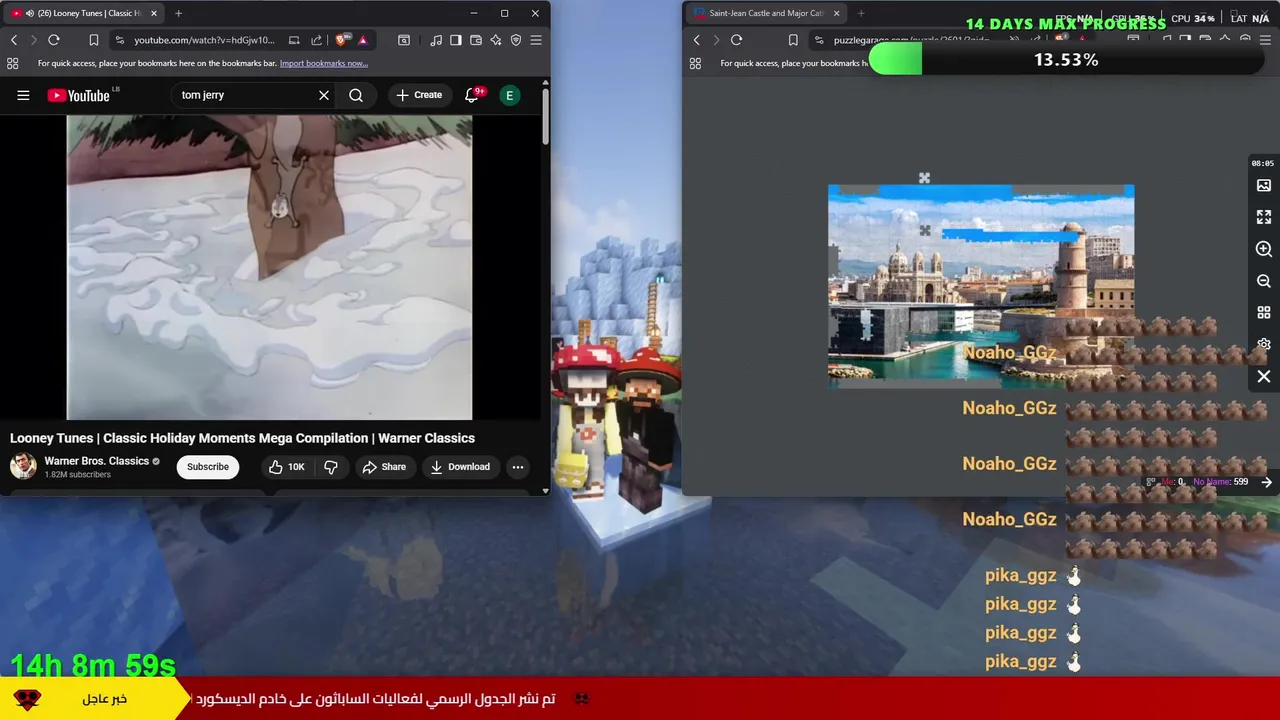Mute the Looney Tunes tab audio icon

[29, 13]
